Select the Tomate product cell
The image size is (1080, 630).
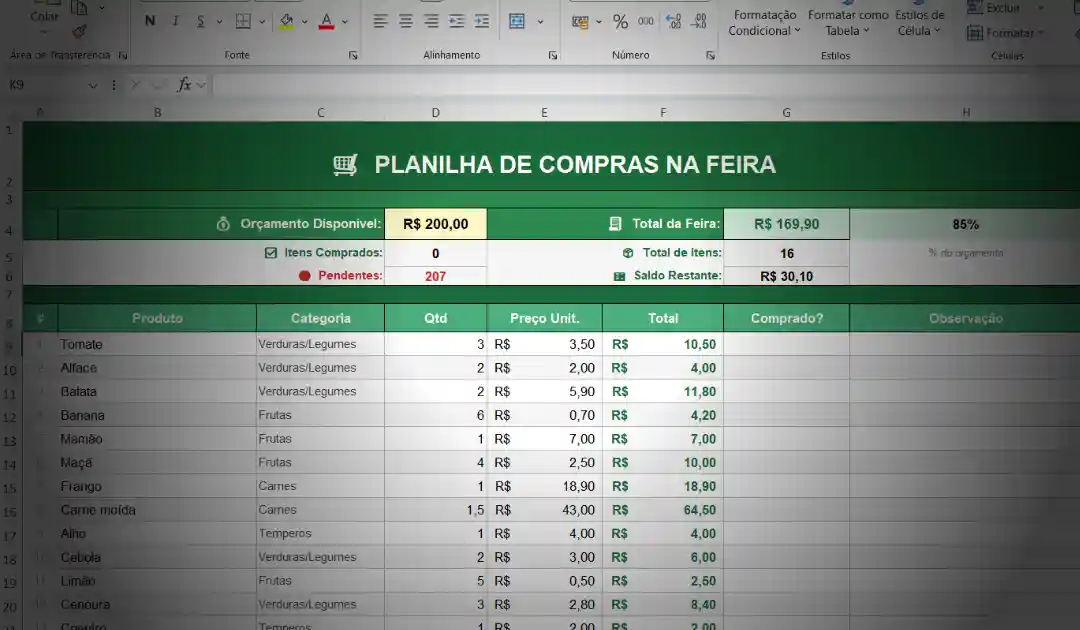coord(157,344)
